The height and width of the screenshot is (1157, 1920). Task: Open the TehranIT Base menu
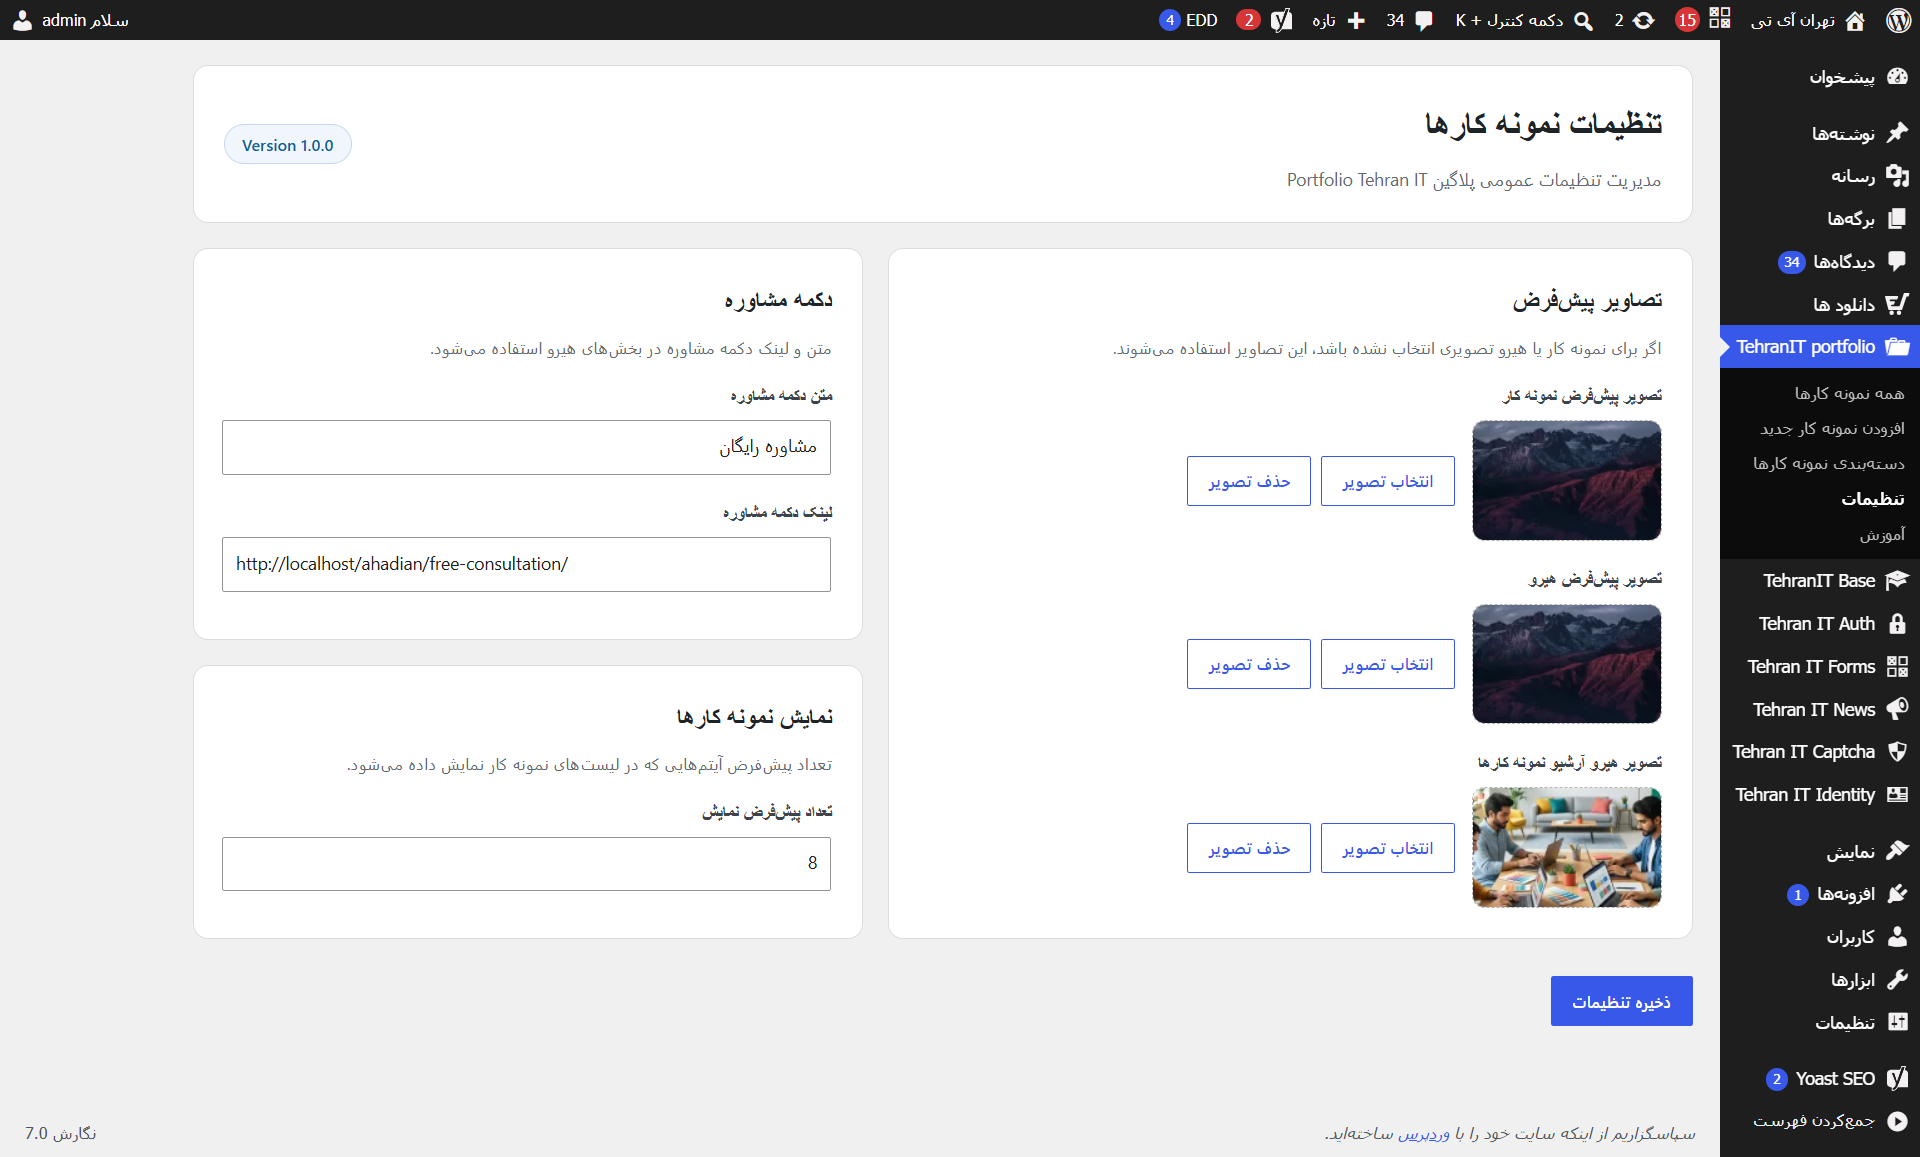pos(1820,581)
